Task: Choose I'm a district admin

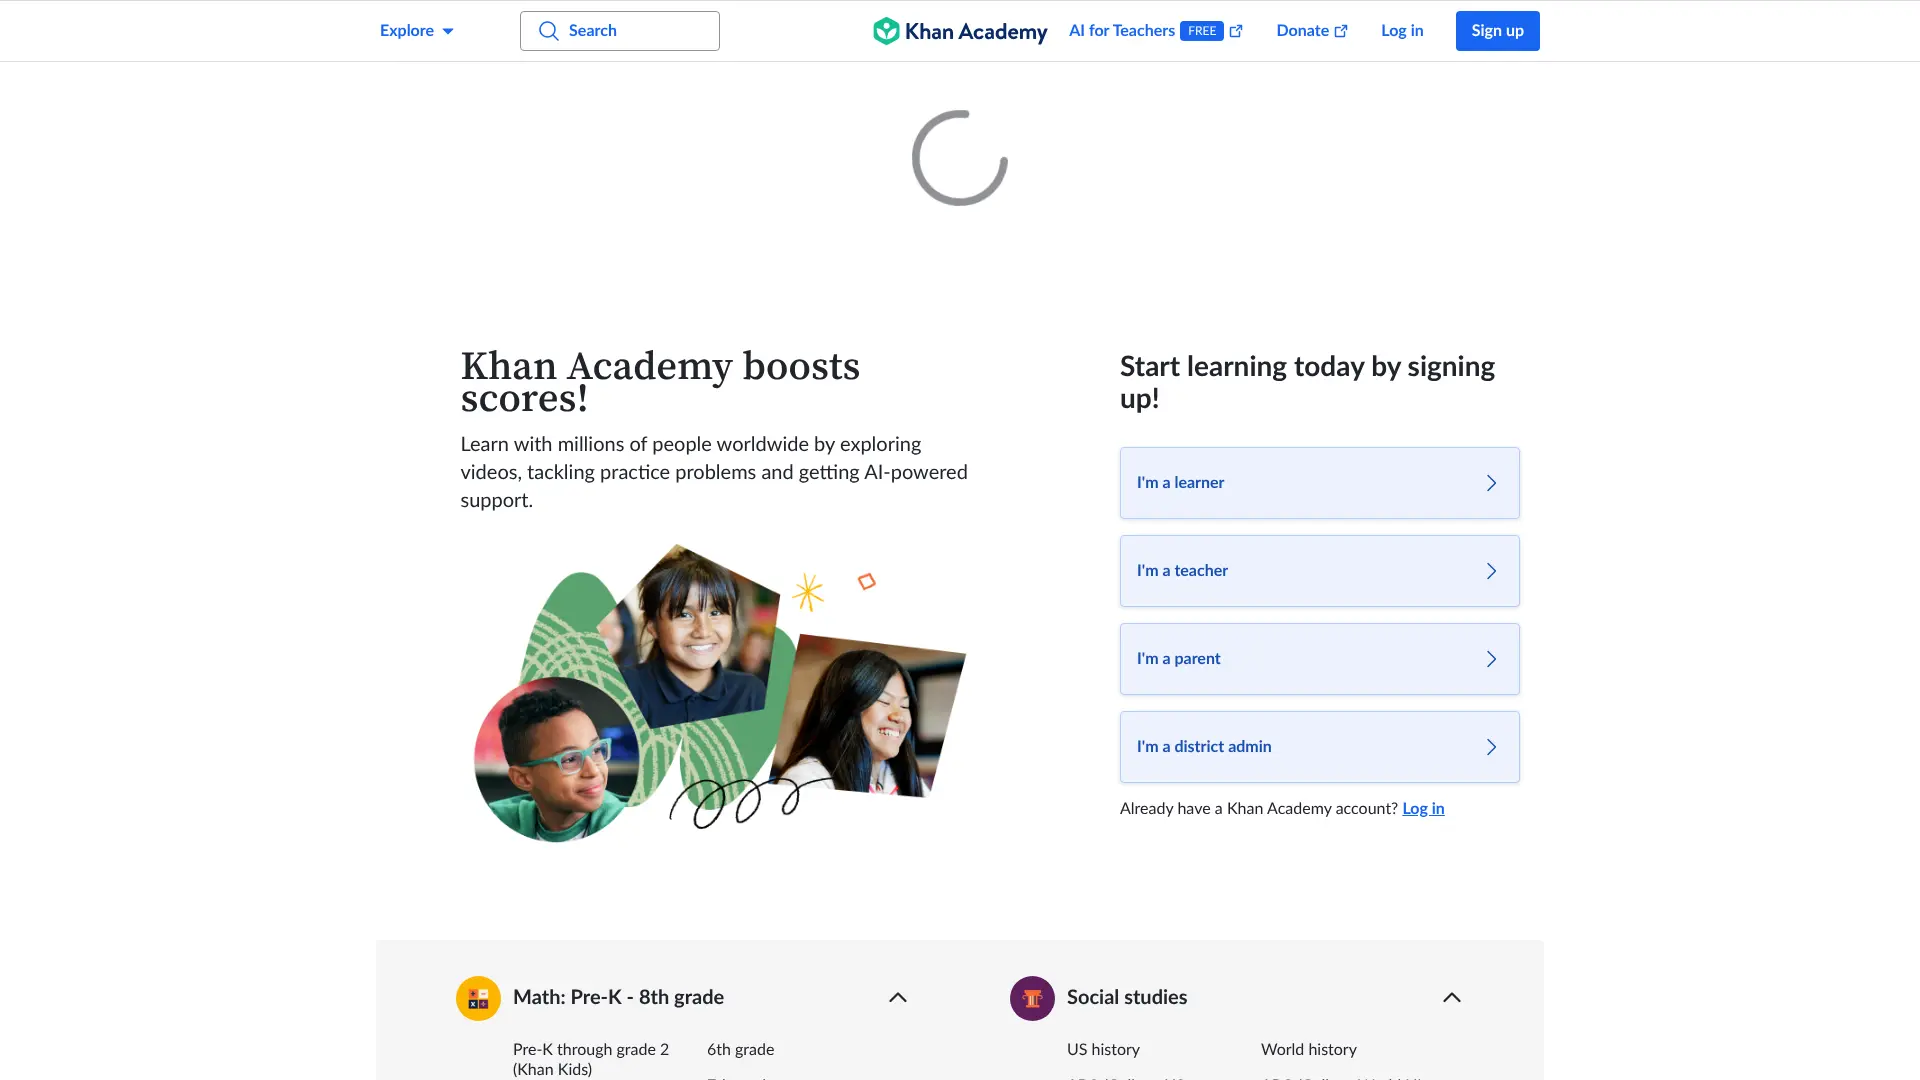Action: click(1319, 747)
